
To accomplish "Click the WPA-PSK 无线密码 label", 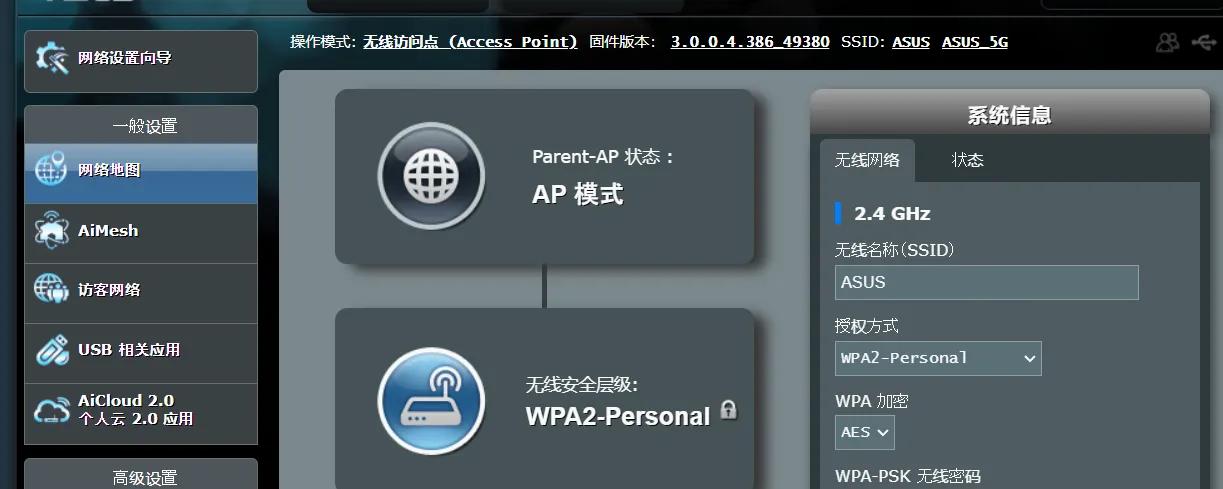I will tap(908, 476).
